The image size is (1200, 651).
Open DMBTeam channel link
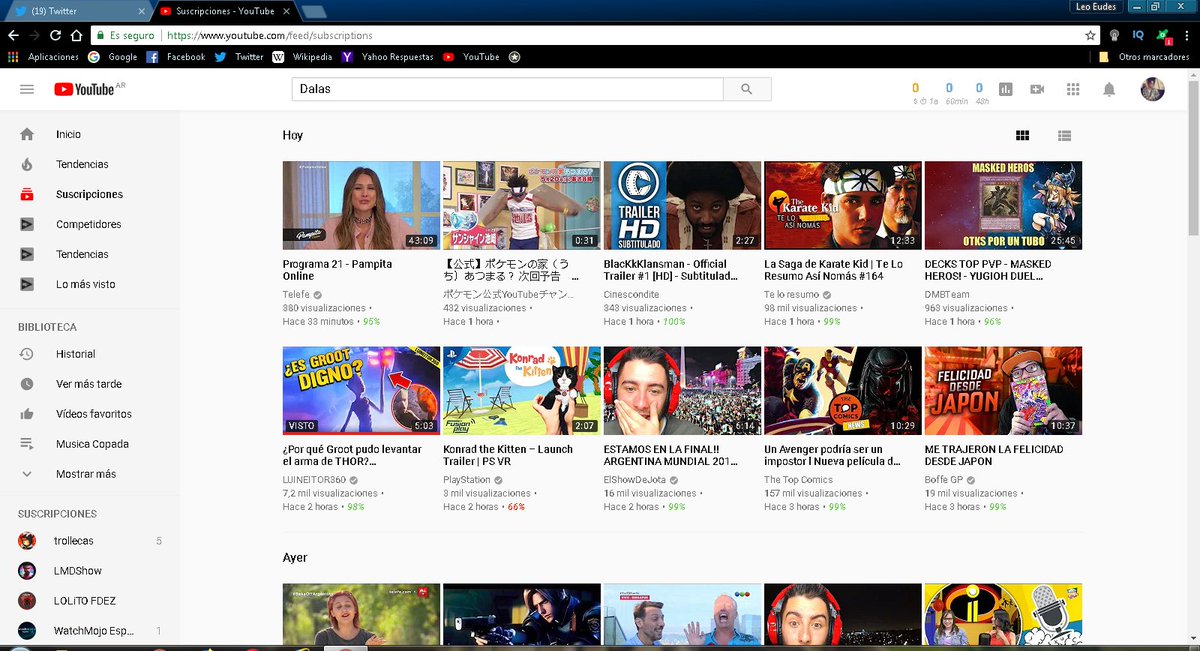tap(949, 295)
